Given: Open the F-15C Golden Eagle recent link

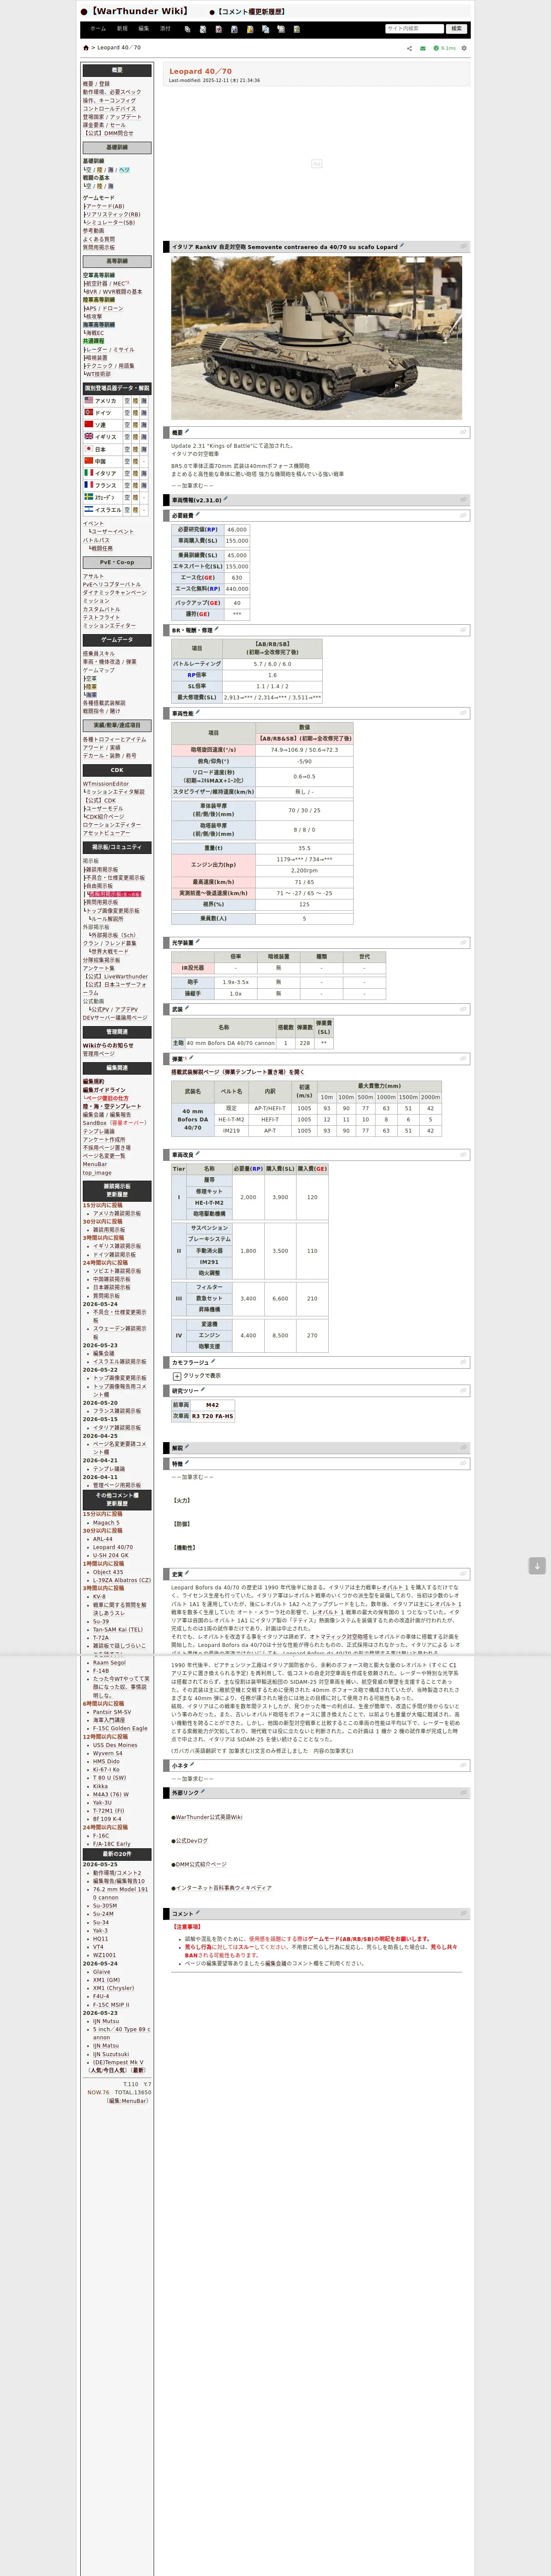Looking at the screenshot, I should [120, 1728].
